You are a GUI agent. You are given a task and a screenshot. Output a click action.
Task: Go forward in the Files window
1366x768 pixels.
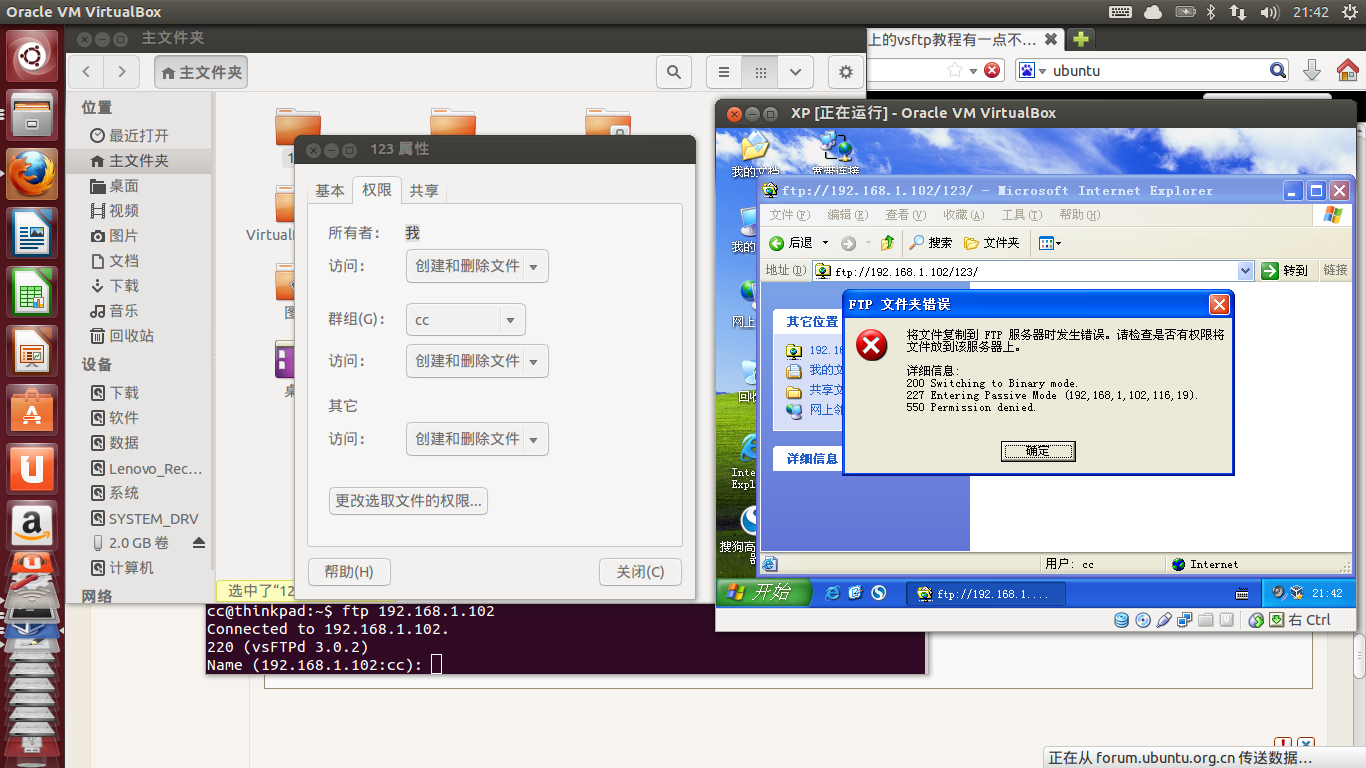click(x=122, y=72)
